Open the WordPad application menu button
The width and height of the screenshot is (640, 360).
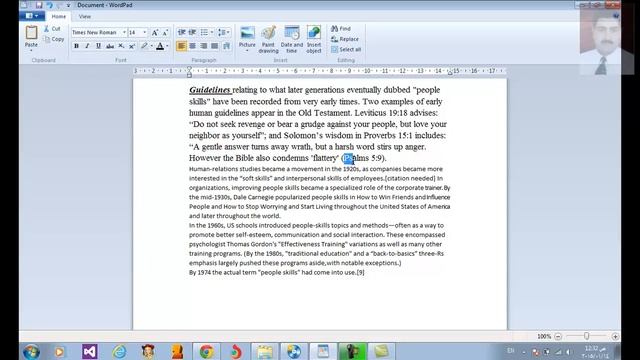pyautogui.click(x=32, y=16)
